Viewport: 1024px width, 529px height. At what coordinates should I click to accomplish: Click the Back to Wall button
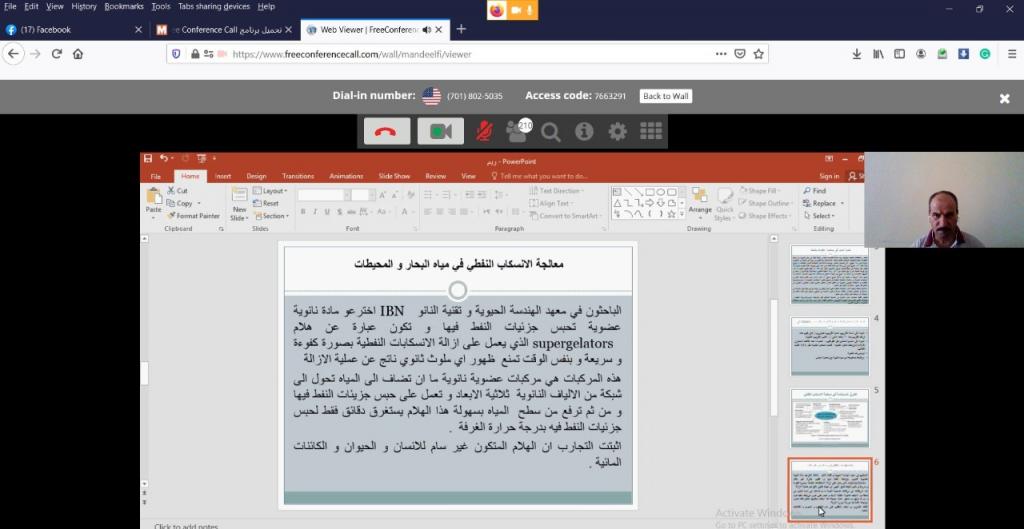tap(665, 96)
